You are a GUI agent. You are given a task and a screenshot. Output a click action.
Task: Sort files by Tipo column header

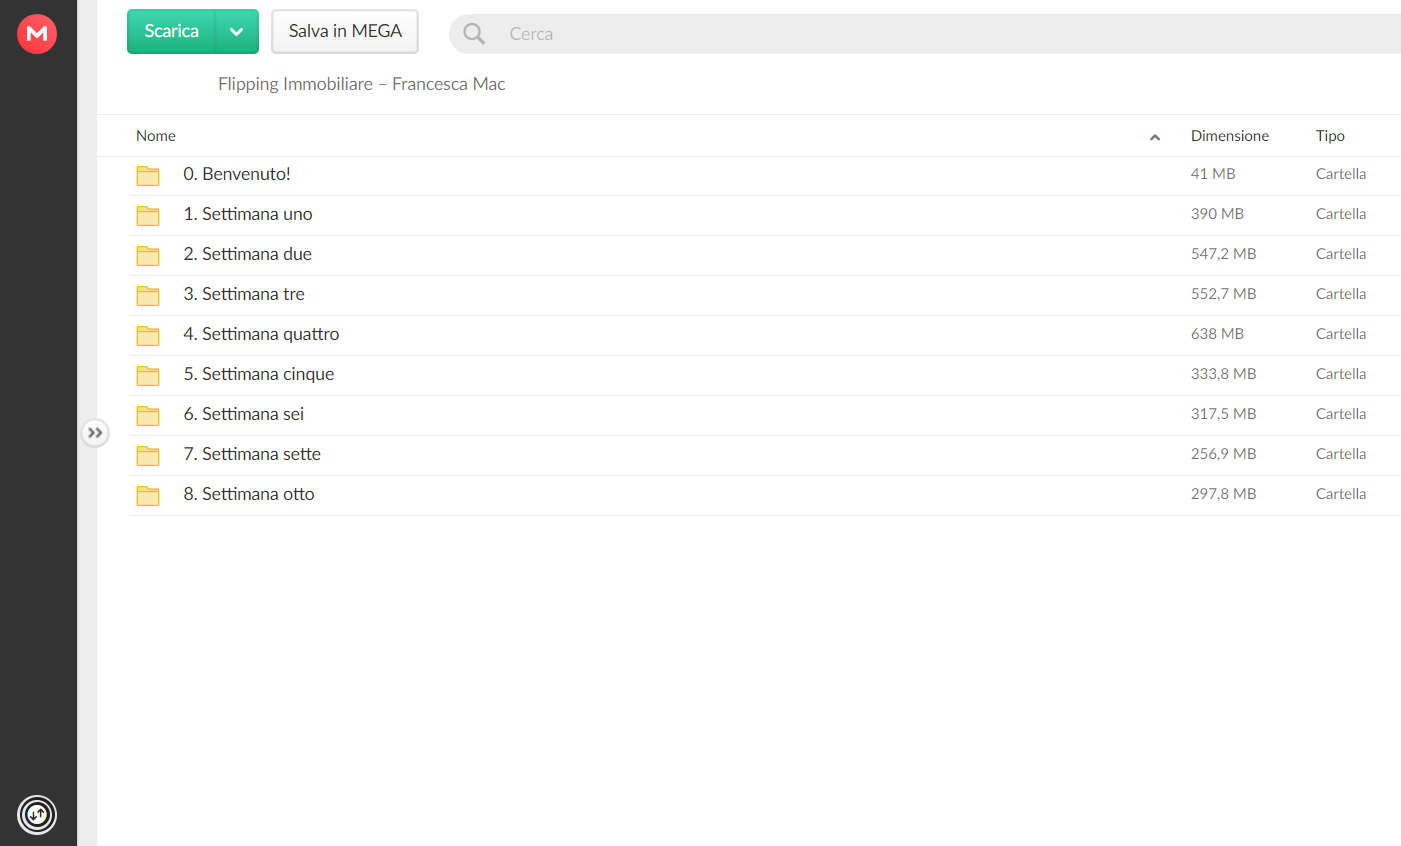click(1330, 136)
